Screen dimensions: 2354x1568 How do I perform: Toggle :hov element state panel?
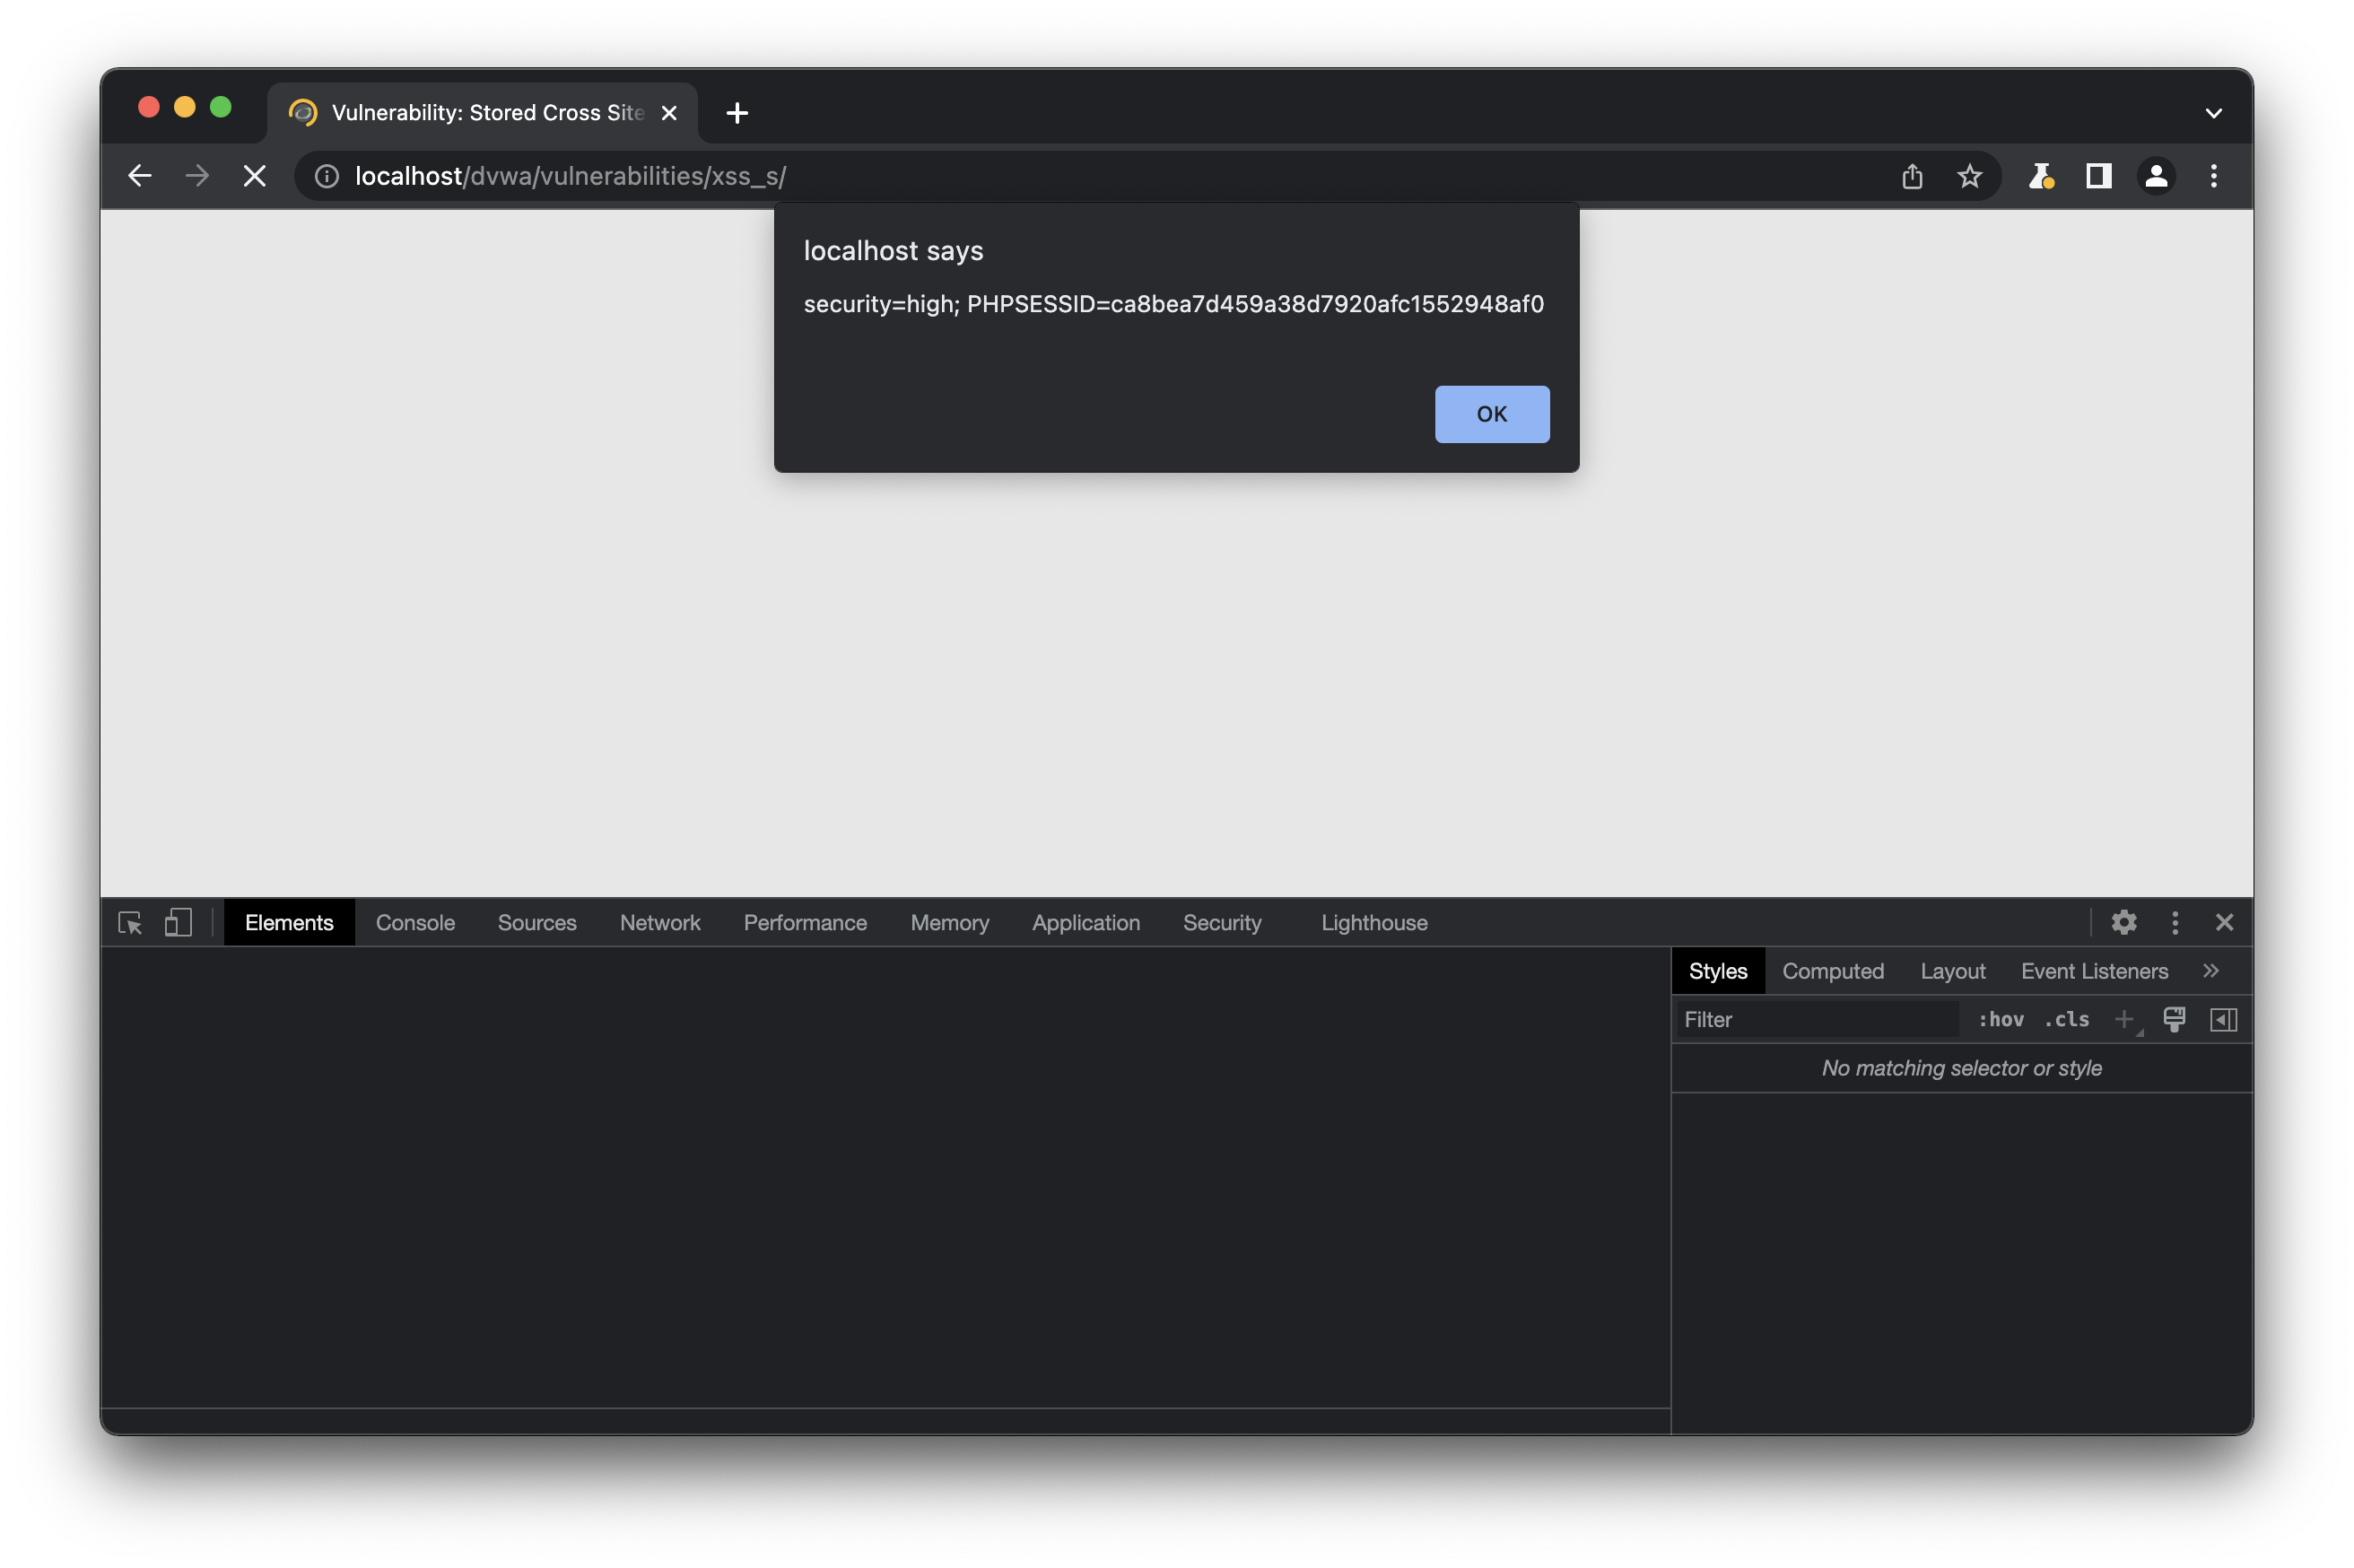point(2000,1019)
